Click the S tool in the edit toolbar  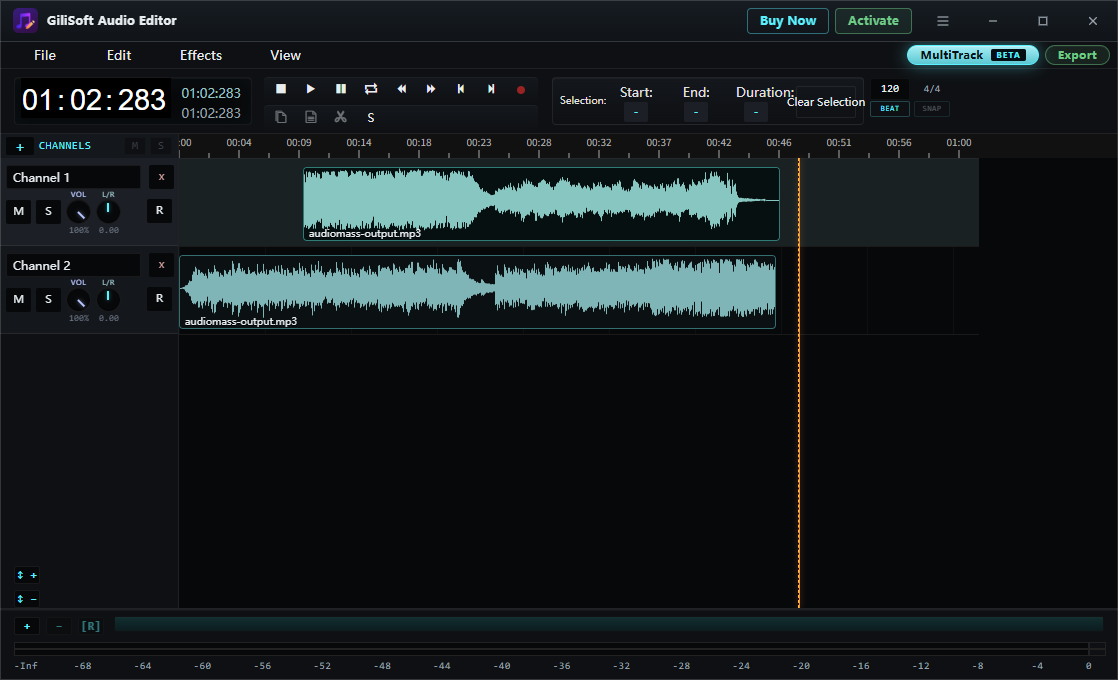(x=371, y=118)
